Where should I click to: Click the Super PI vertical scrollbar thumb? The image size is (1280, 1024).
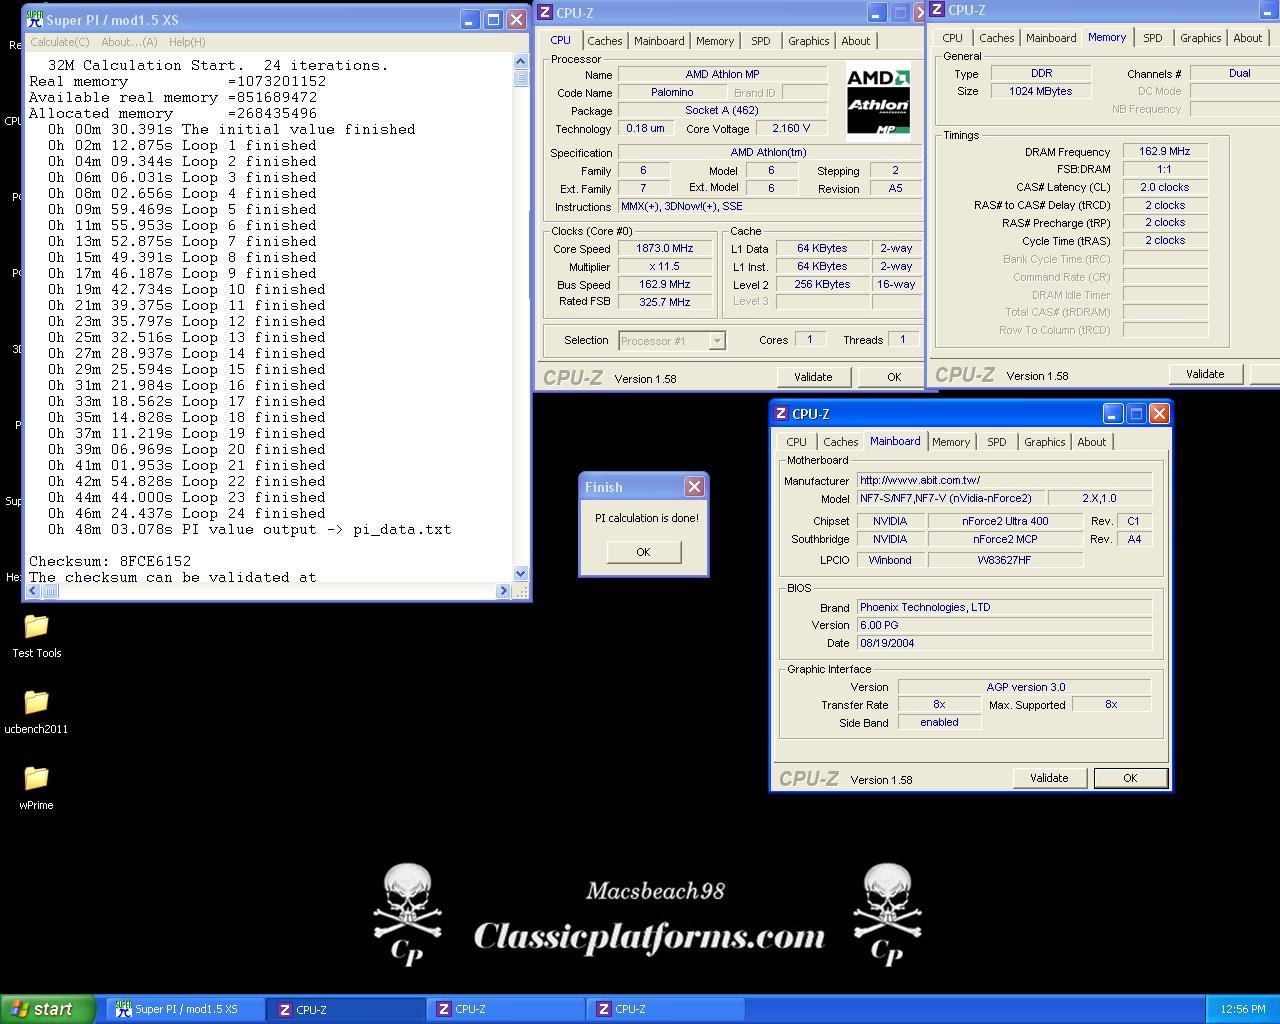point(520,78)
